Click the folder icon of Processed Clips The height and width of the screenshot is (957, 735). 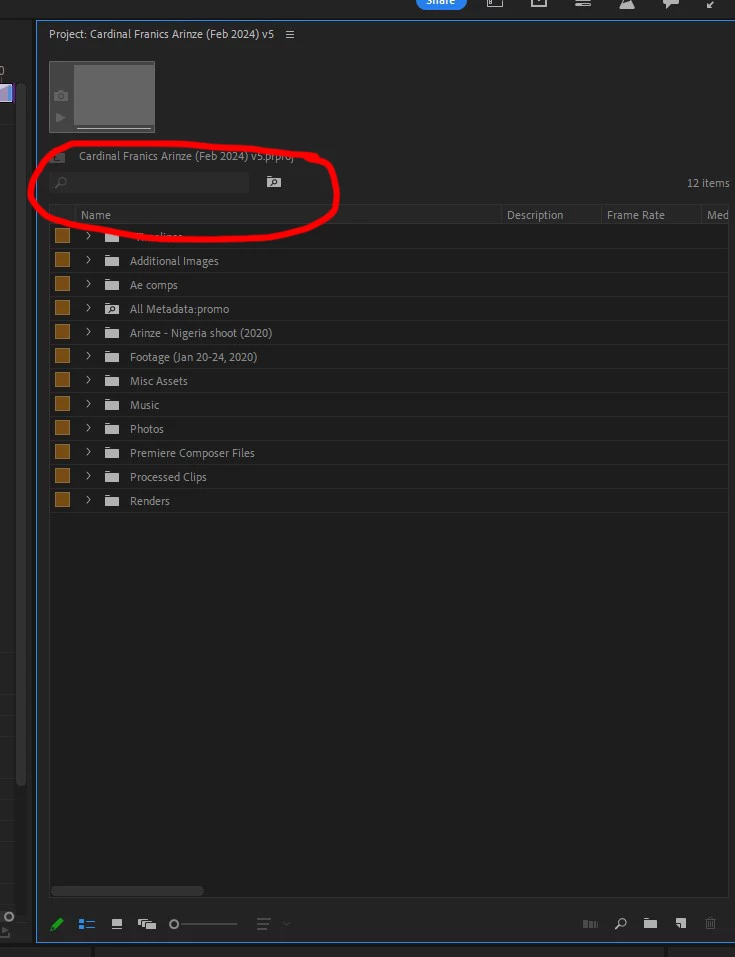click(x=112, y=477)
